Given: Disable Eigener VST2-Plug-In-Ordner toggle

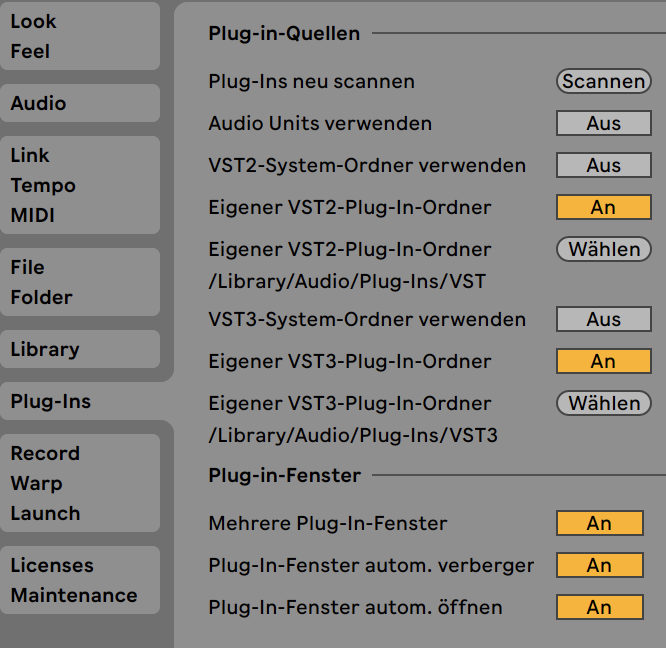Looking at the screenshot, I should [603, 208].
